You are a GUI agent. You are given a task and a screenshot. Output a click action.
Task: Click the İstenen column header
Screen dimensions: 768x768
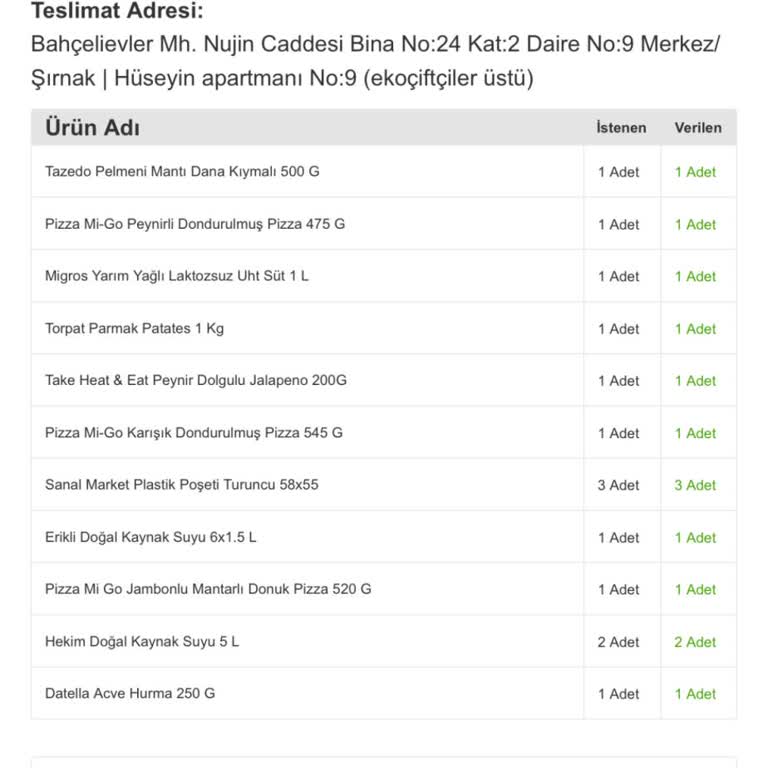pos(621,128)
